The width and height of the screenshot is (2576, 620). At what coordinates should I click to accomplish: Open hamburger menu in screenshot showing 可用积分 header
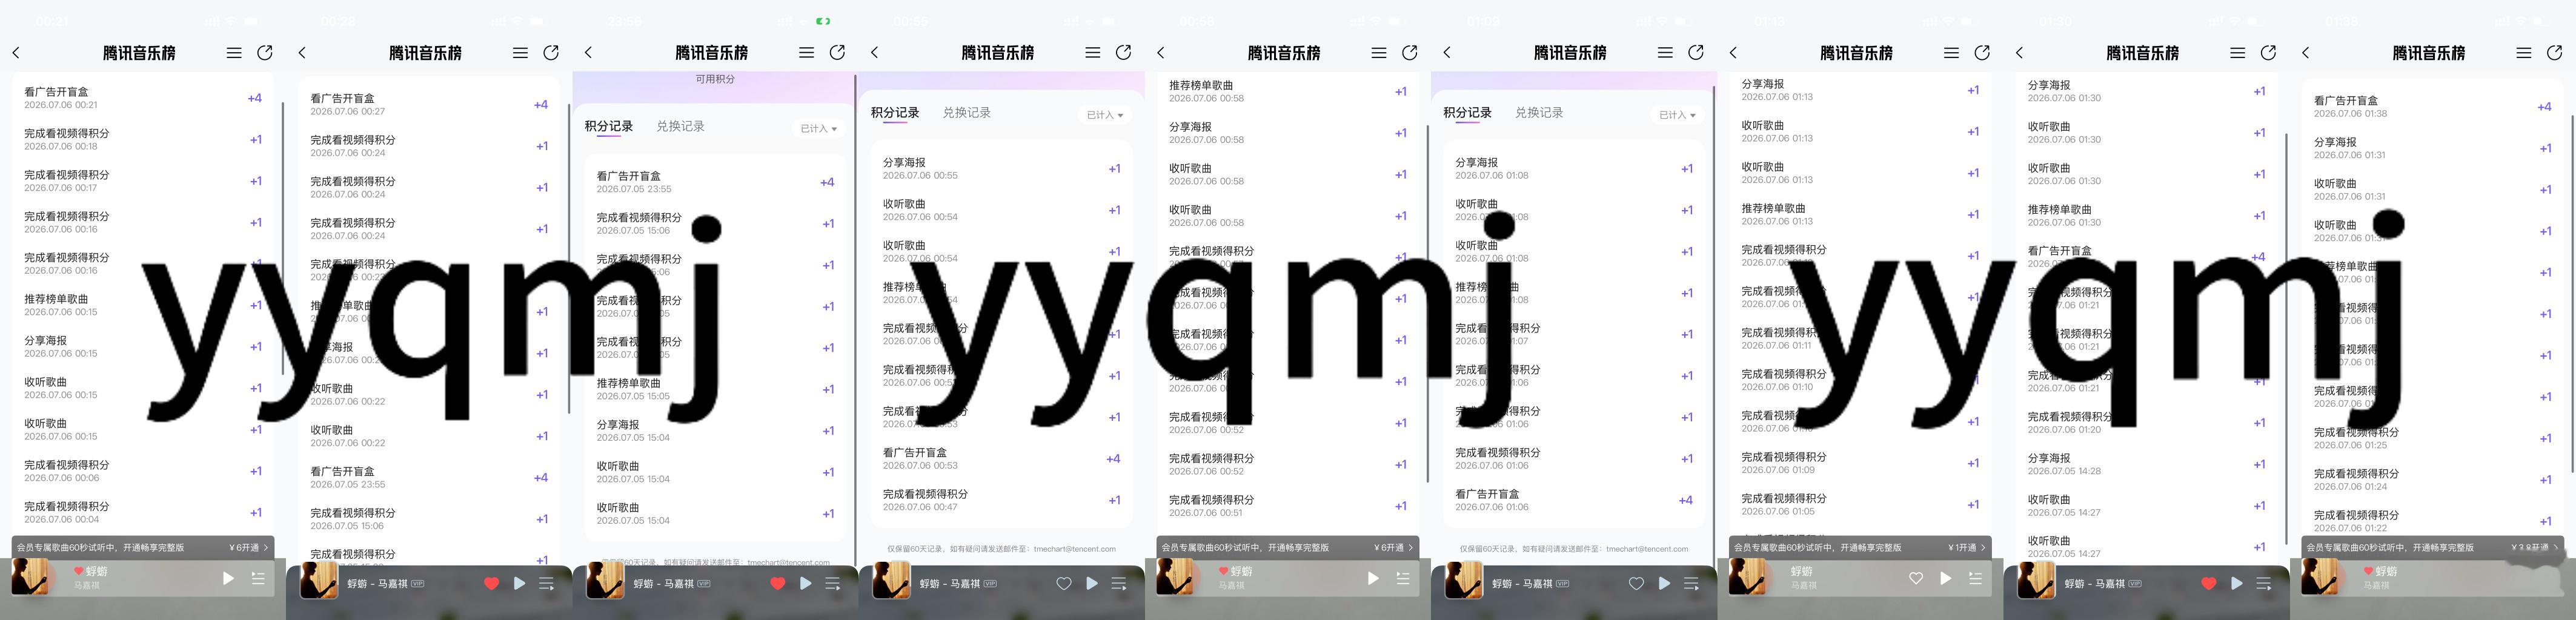click(x=806, y=53)
